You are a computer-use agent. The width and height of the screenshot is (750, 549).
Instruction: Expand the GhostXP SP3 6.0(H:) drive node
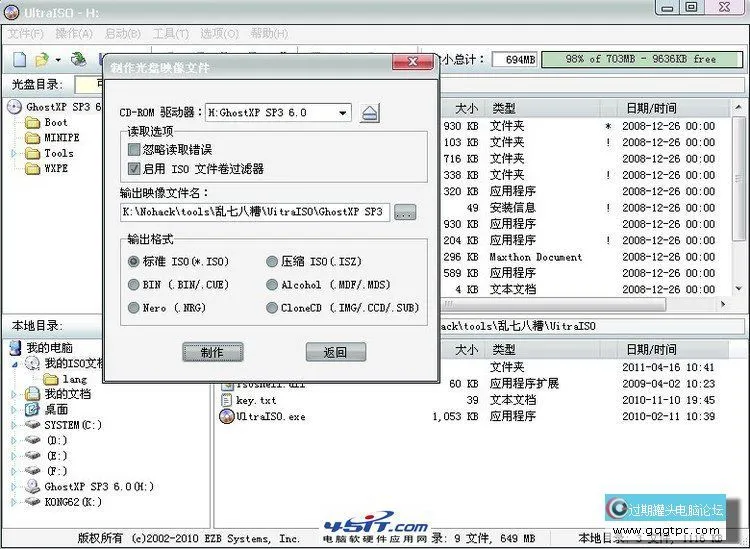tap(14, 487)
